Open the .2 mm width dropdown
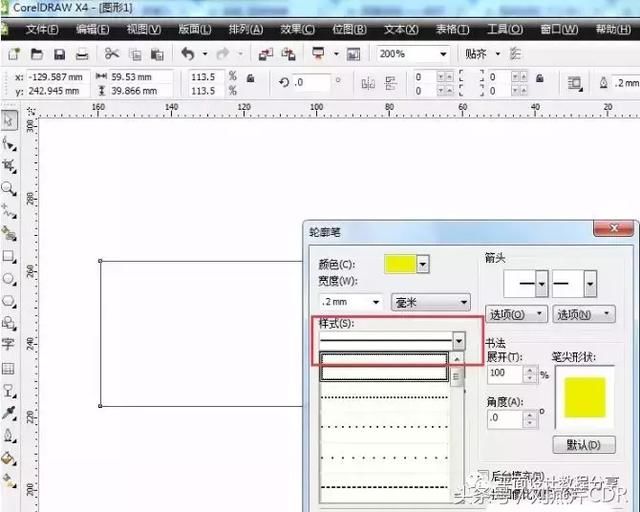 pyautogui.click(x=376, y=303)
